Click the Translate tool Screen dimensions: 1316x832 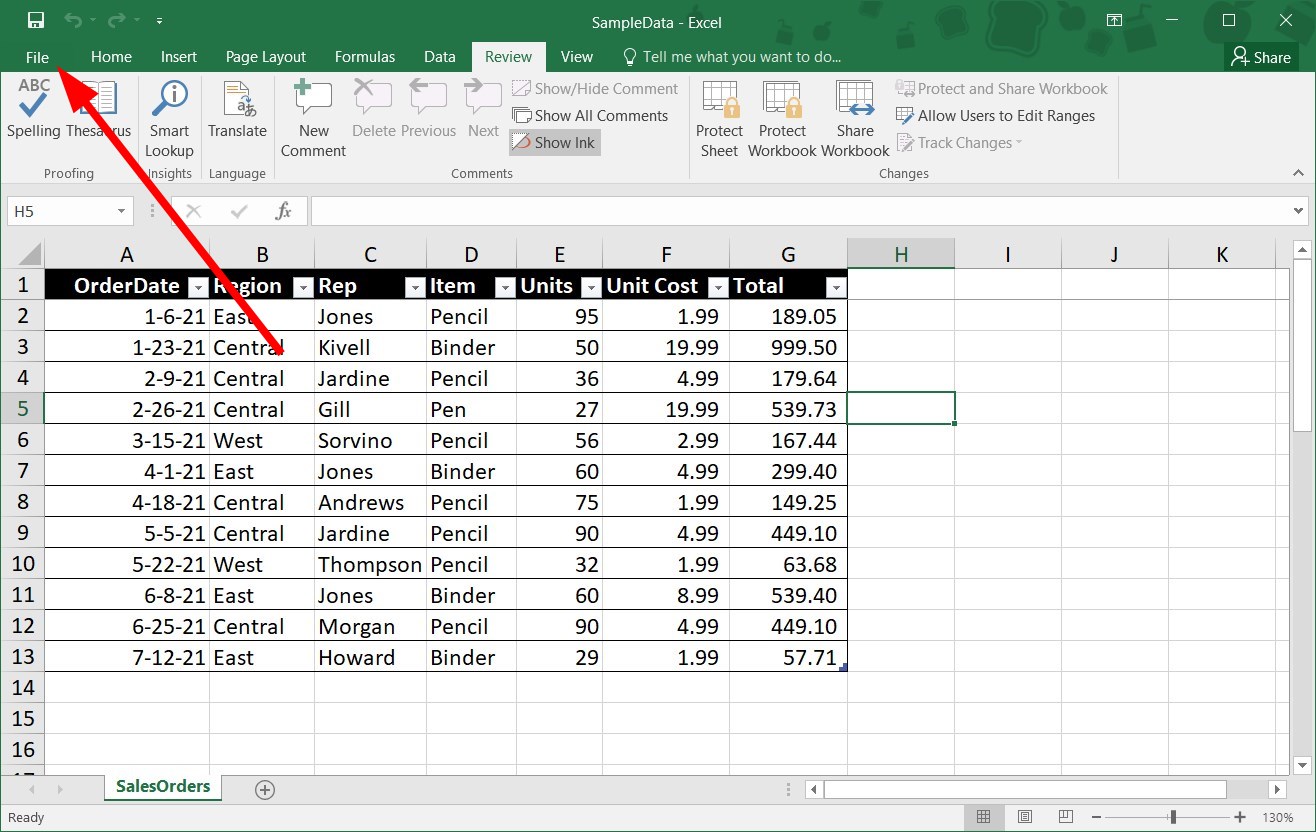pos(237,110)
